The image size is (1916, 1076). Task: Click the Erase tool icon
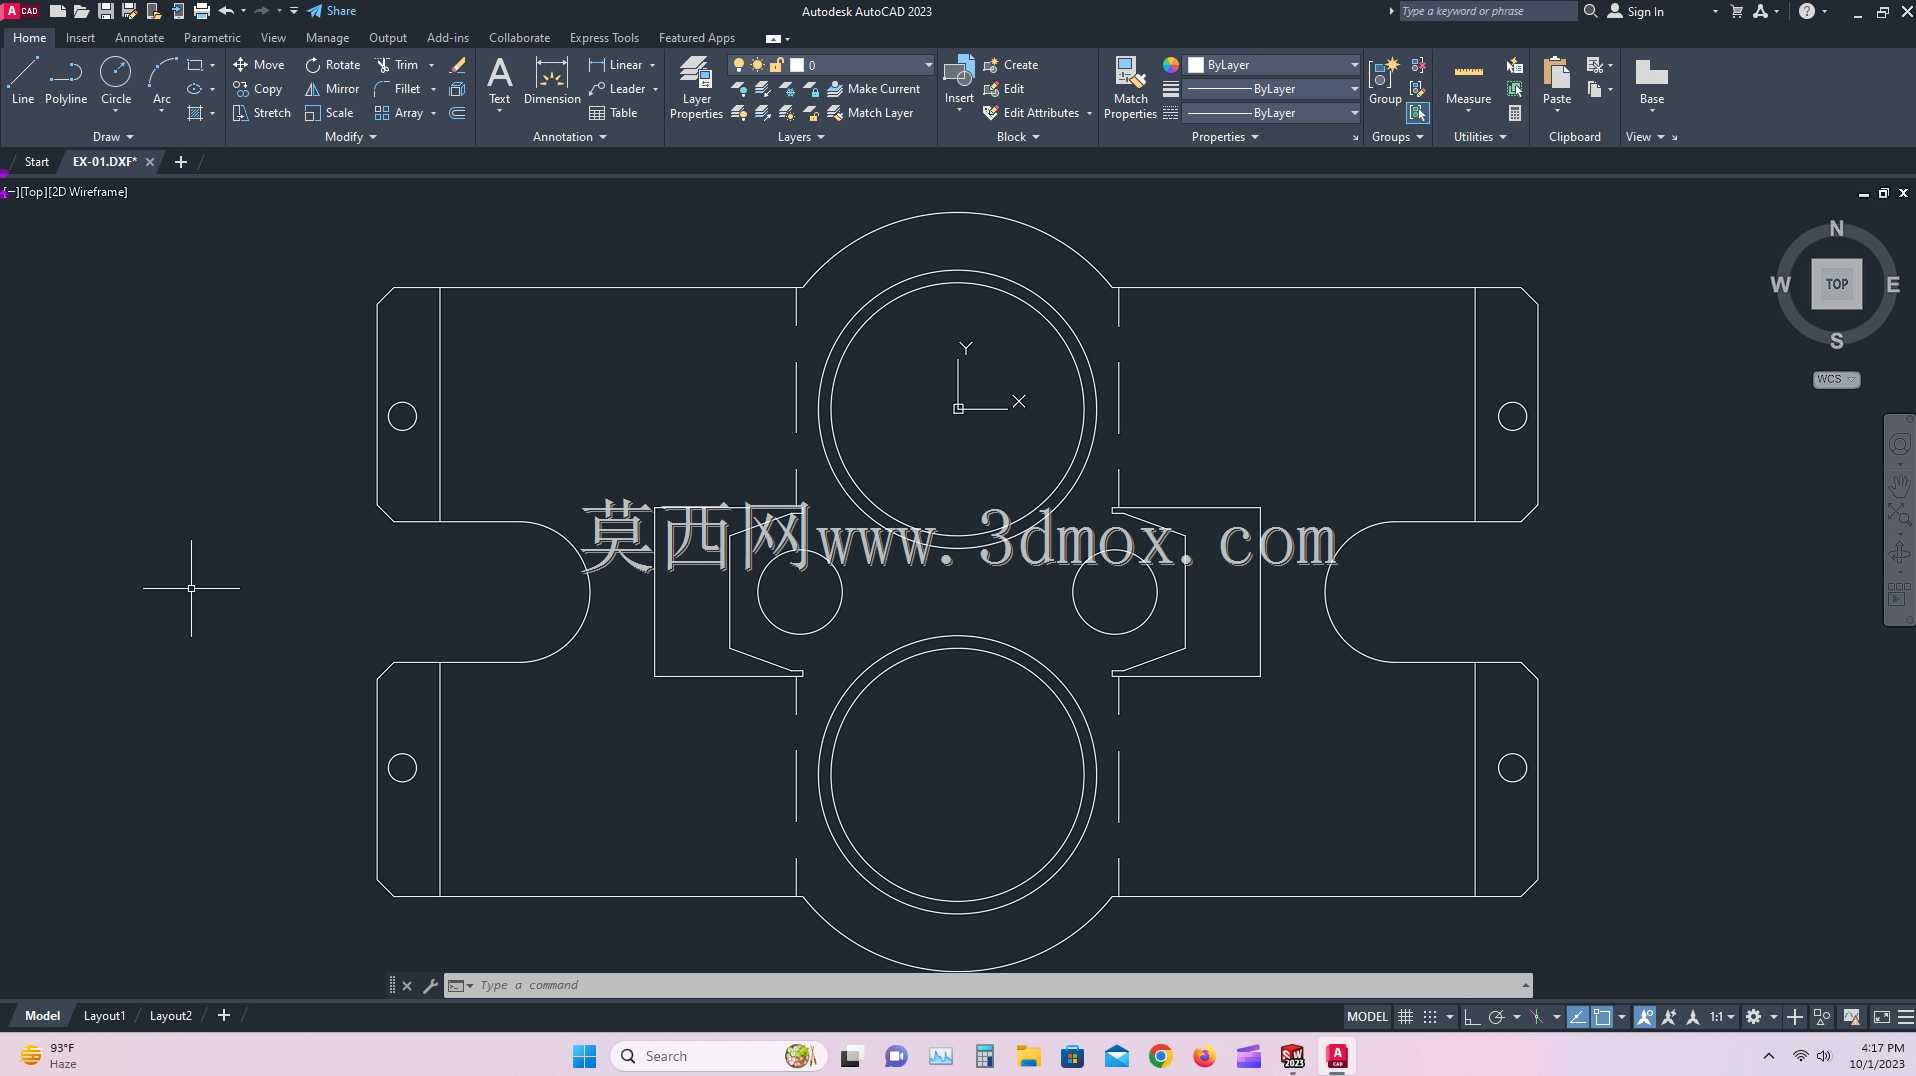tap(458, 64)
